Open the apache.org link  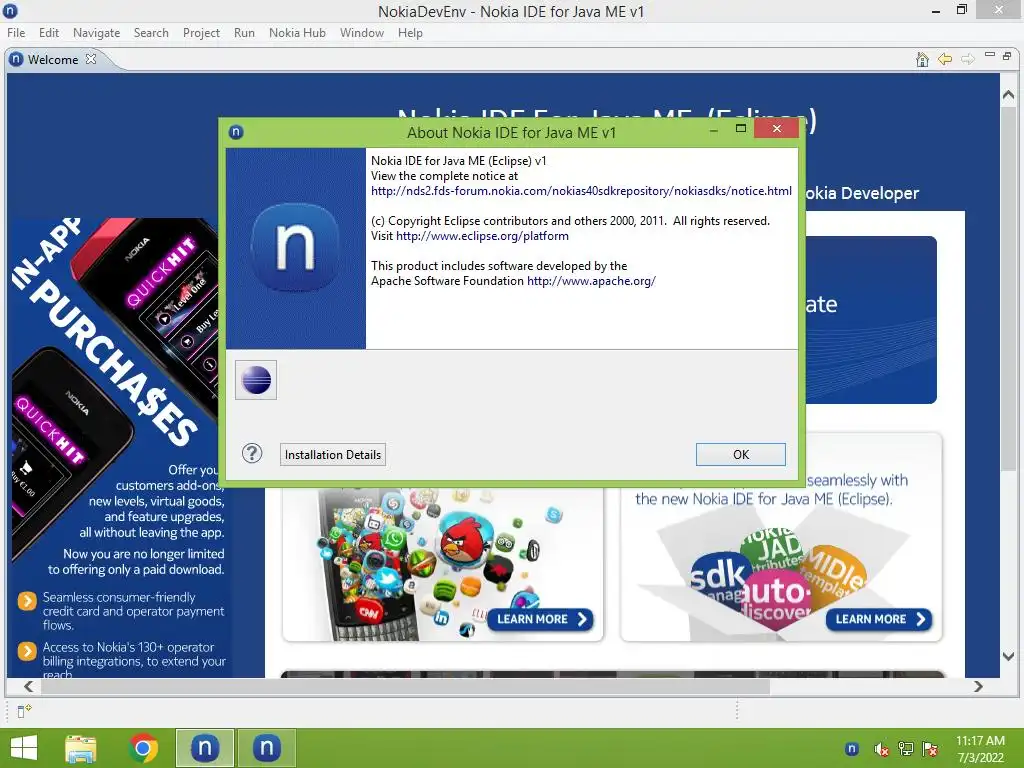tap(591, 281)
